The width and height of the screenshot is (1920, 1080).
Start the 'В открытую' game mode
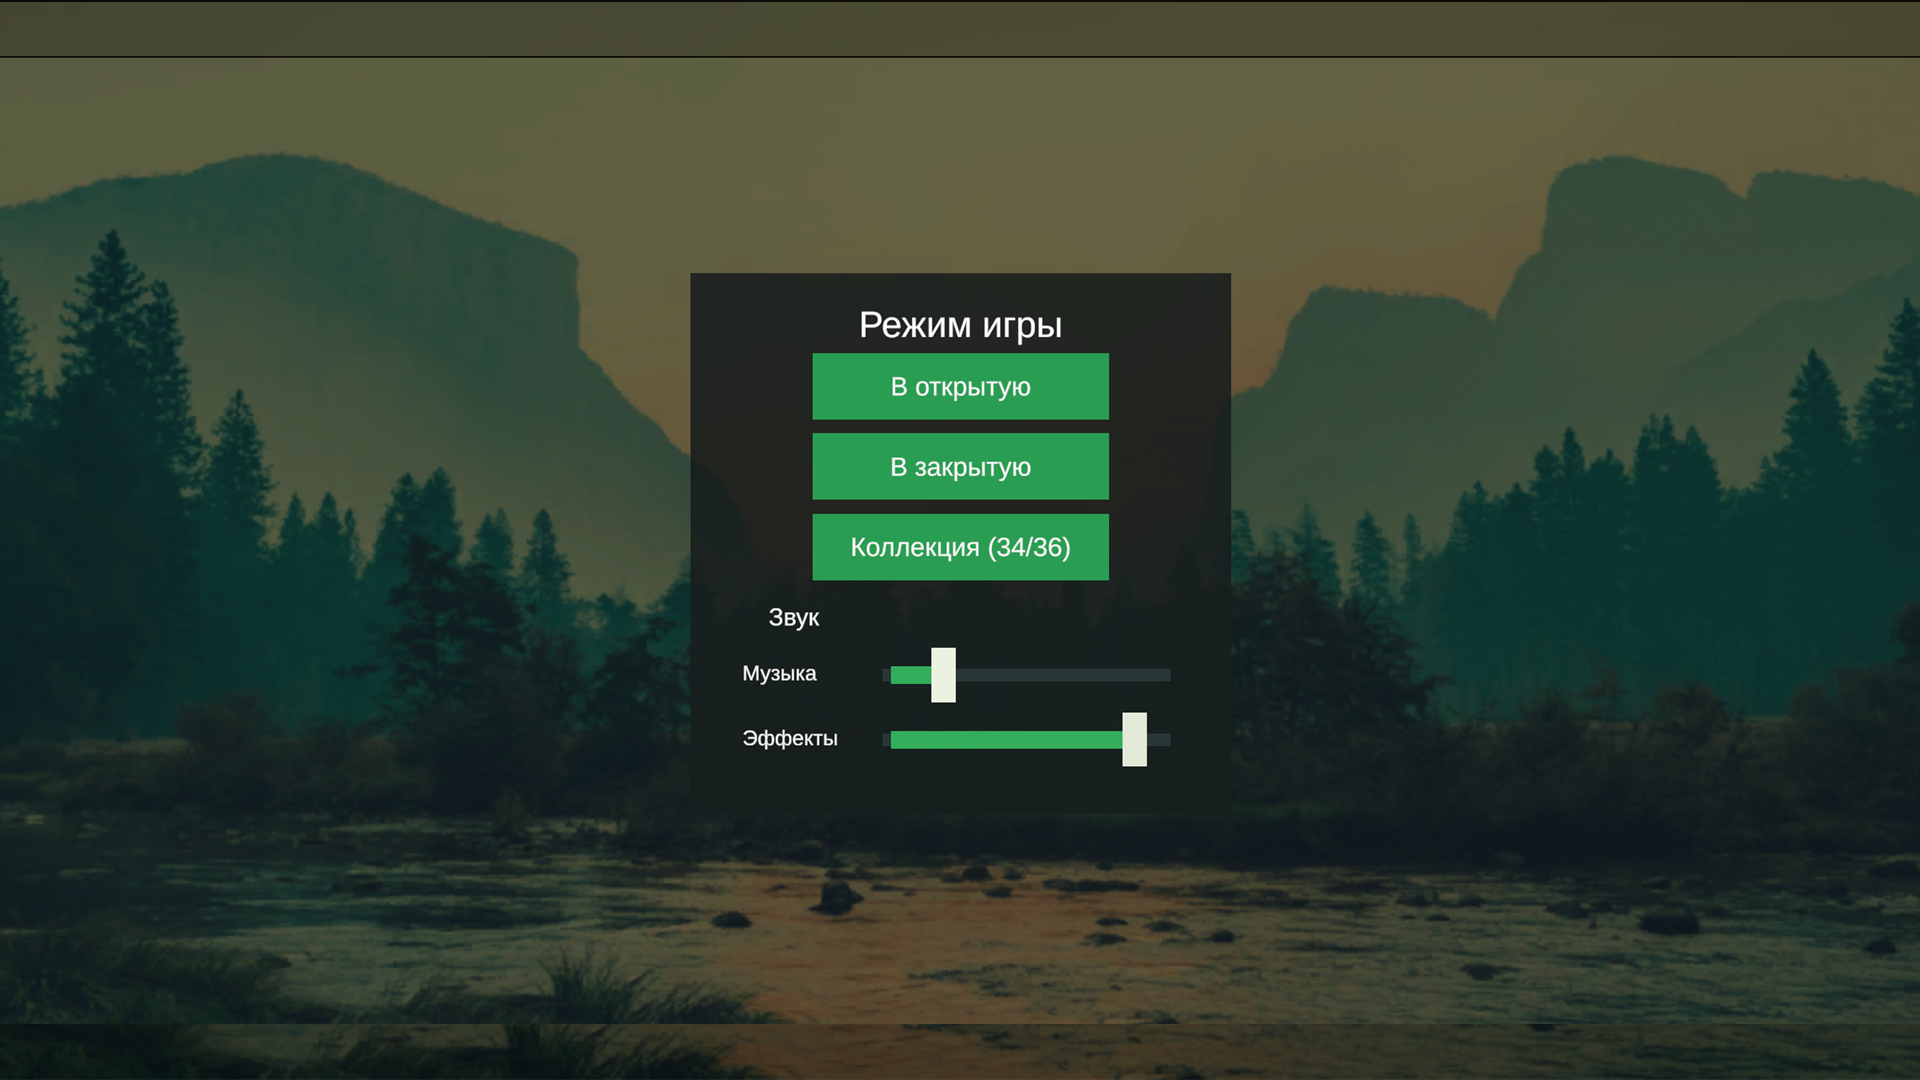click(x=960, y=386)
